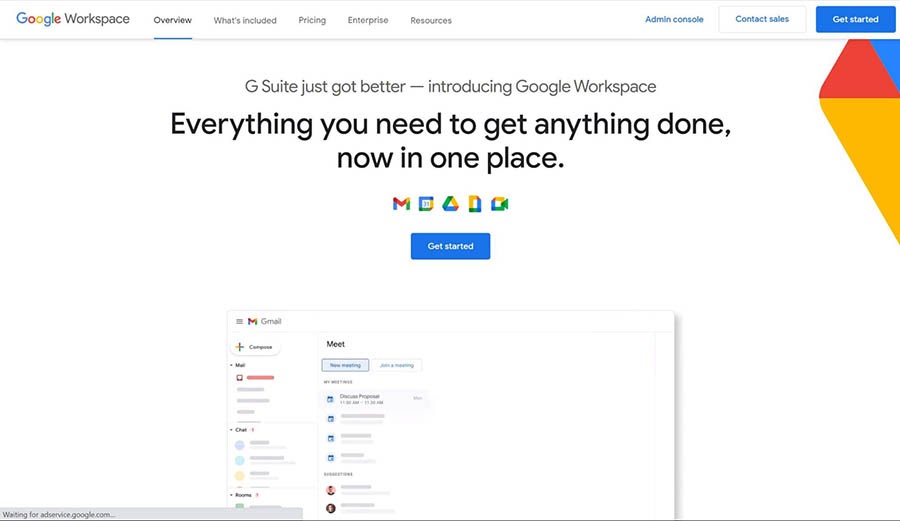Open the Google Workspace logo home link

(73, 19)
